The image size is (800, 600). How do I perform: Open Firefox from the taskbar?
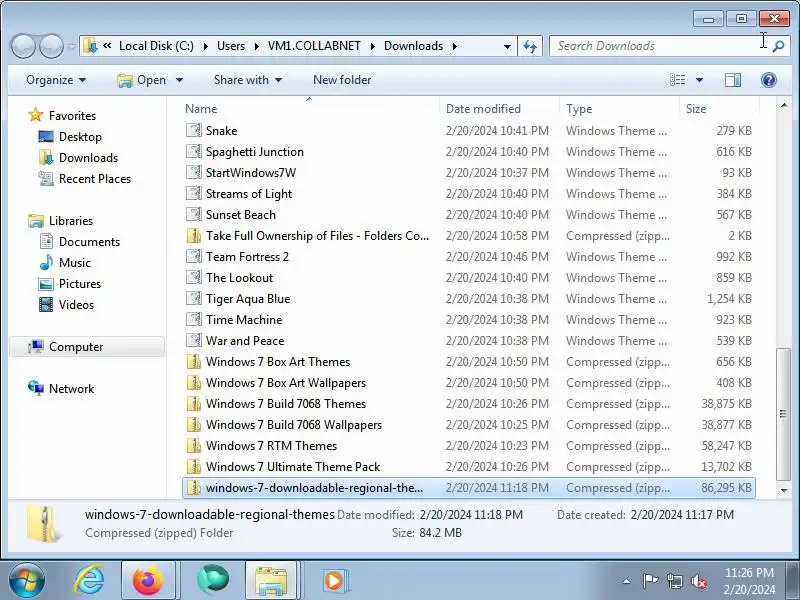(148, 581)
